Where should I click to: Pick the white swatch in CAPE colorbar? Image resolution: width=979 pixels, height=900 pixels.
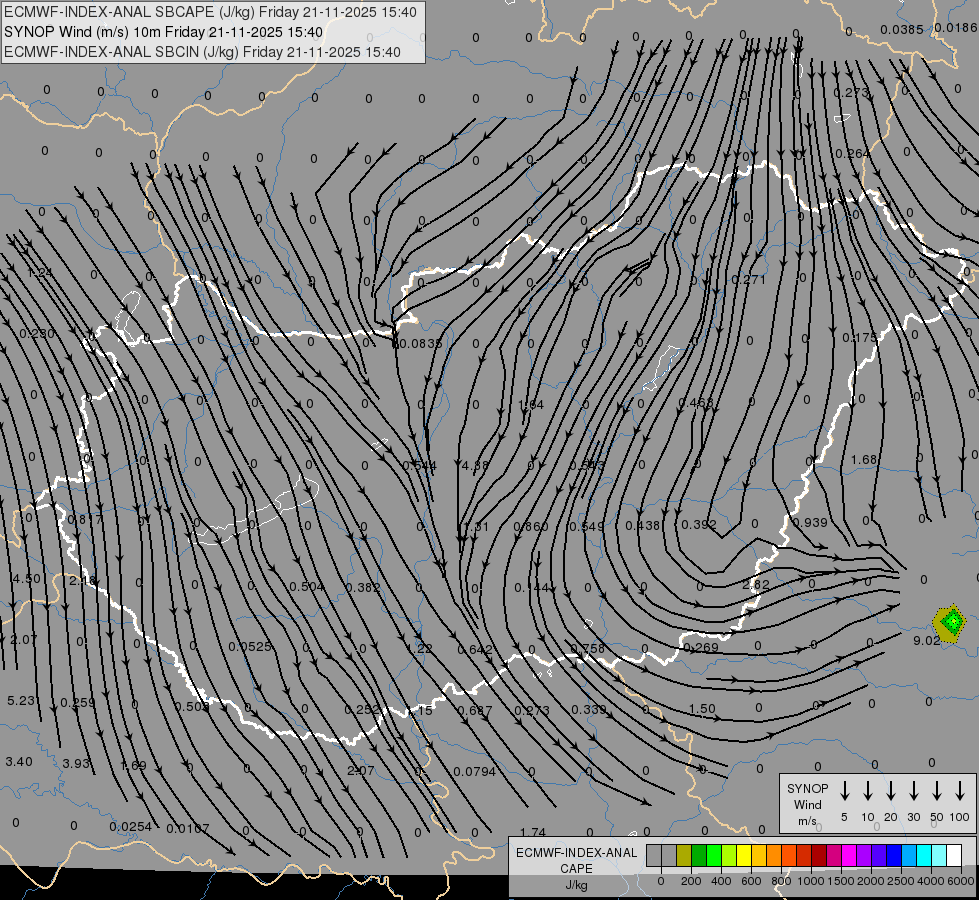pos(954,856)
